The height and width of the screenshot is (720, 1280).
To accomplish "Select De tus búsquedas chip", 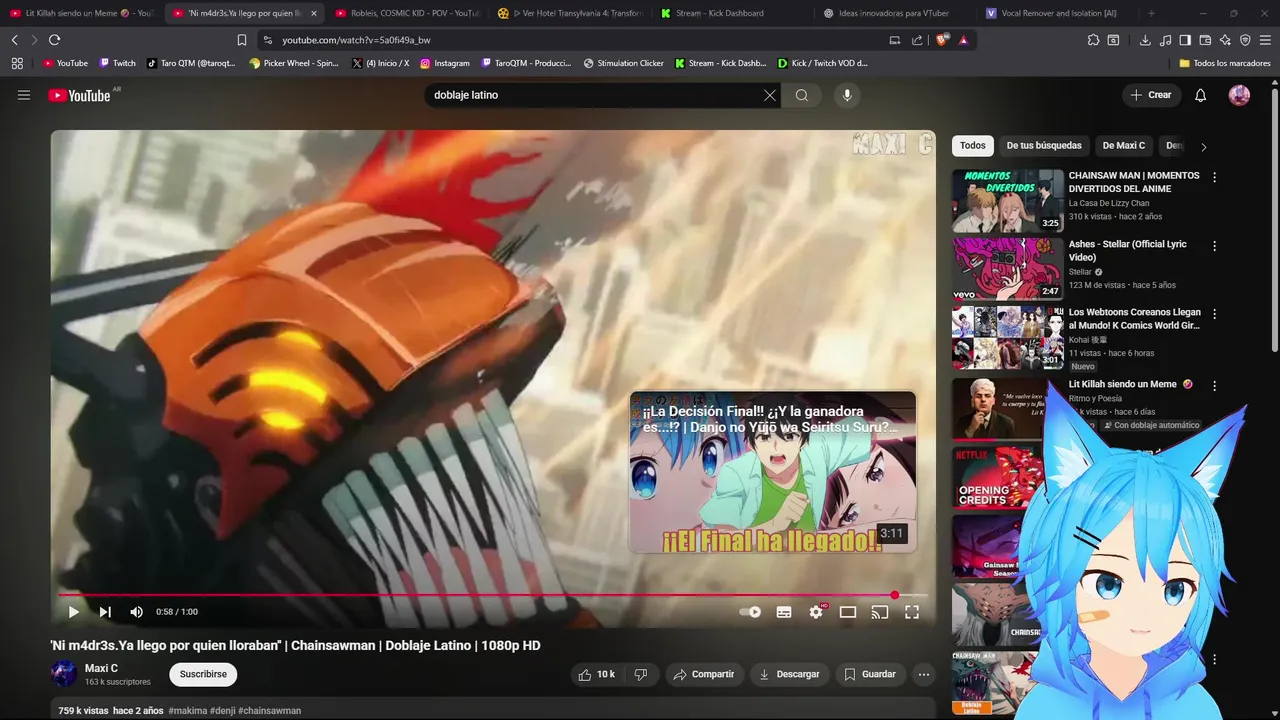I will click(1044, 146).
